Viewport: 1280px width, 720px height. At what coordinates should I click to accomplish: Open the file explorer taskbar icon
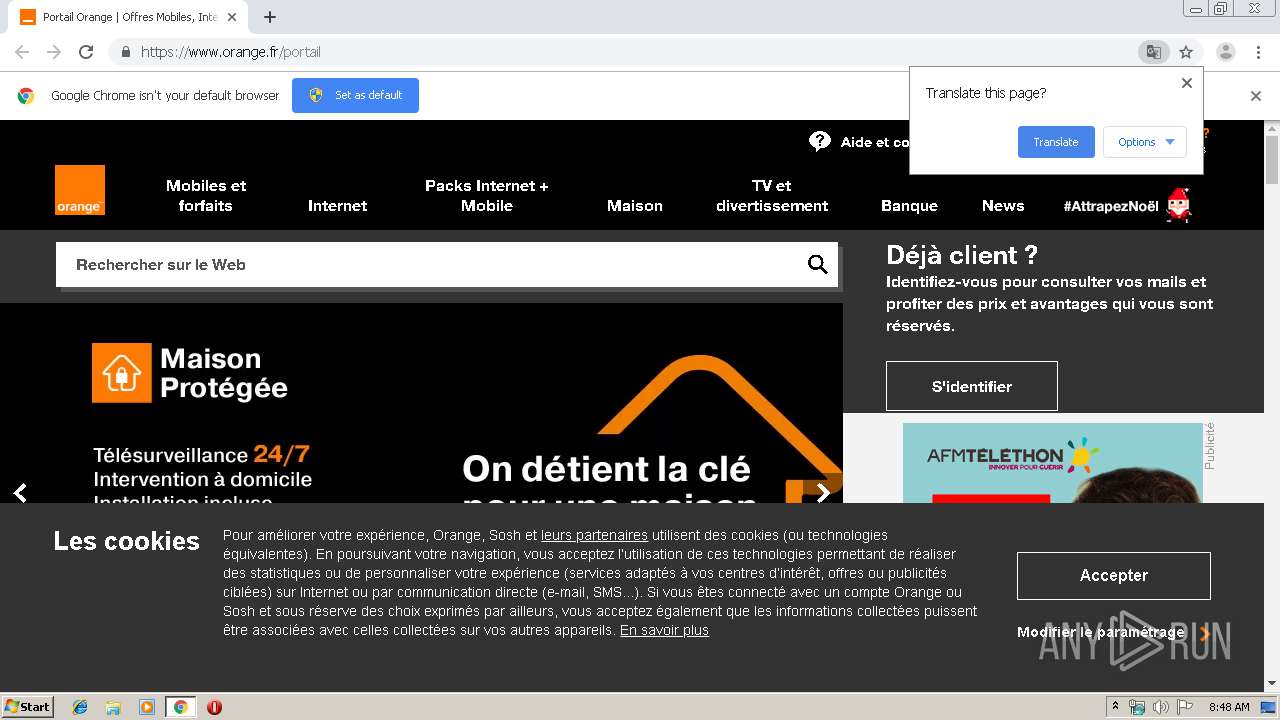(113, 707)
